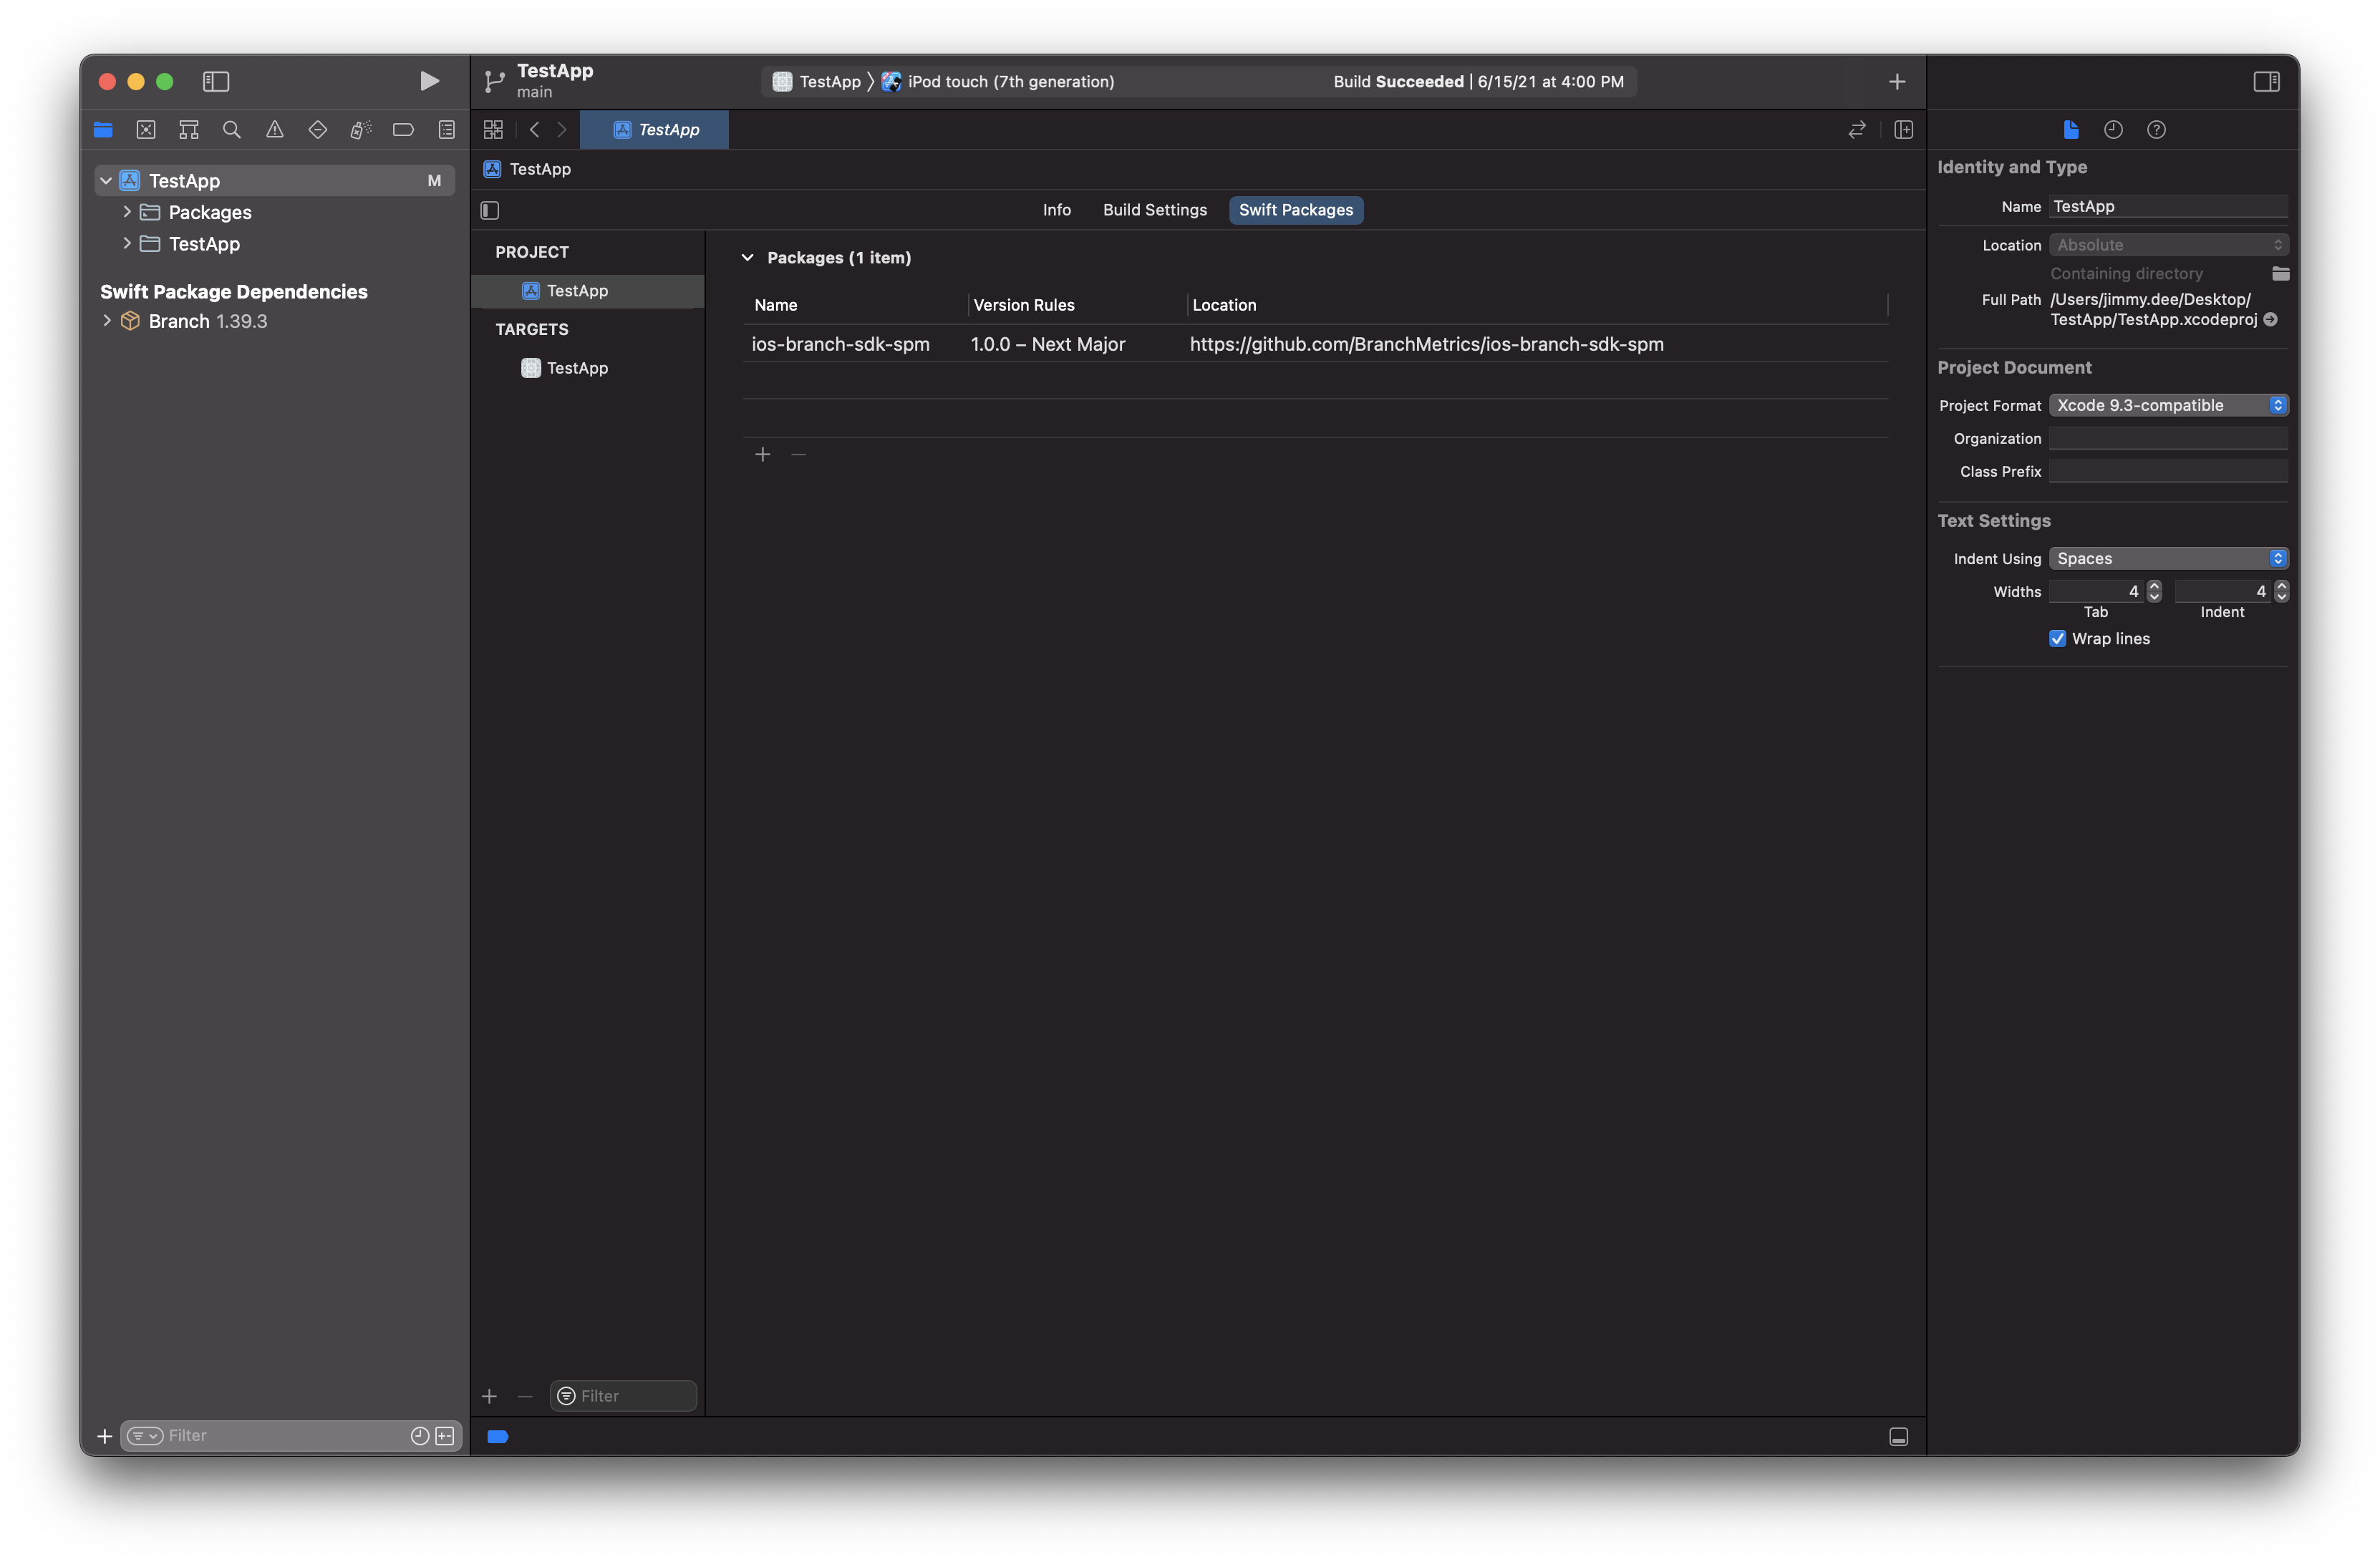Open the Project Format dropdown
The height and width of the screenshot is (1562, 2380).
pyautogui.click(x=2168, y=405)
